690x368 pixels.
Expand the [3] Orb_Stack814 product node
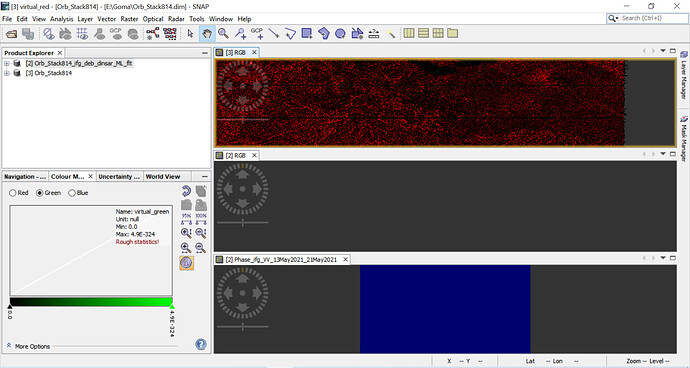(x=7, y=73)
